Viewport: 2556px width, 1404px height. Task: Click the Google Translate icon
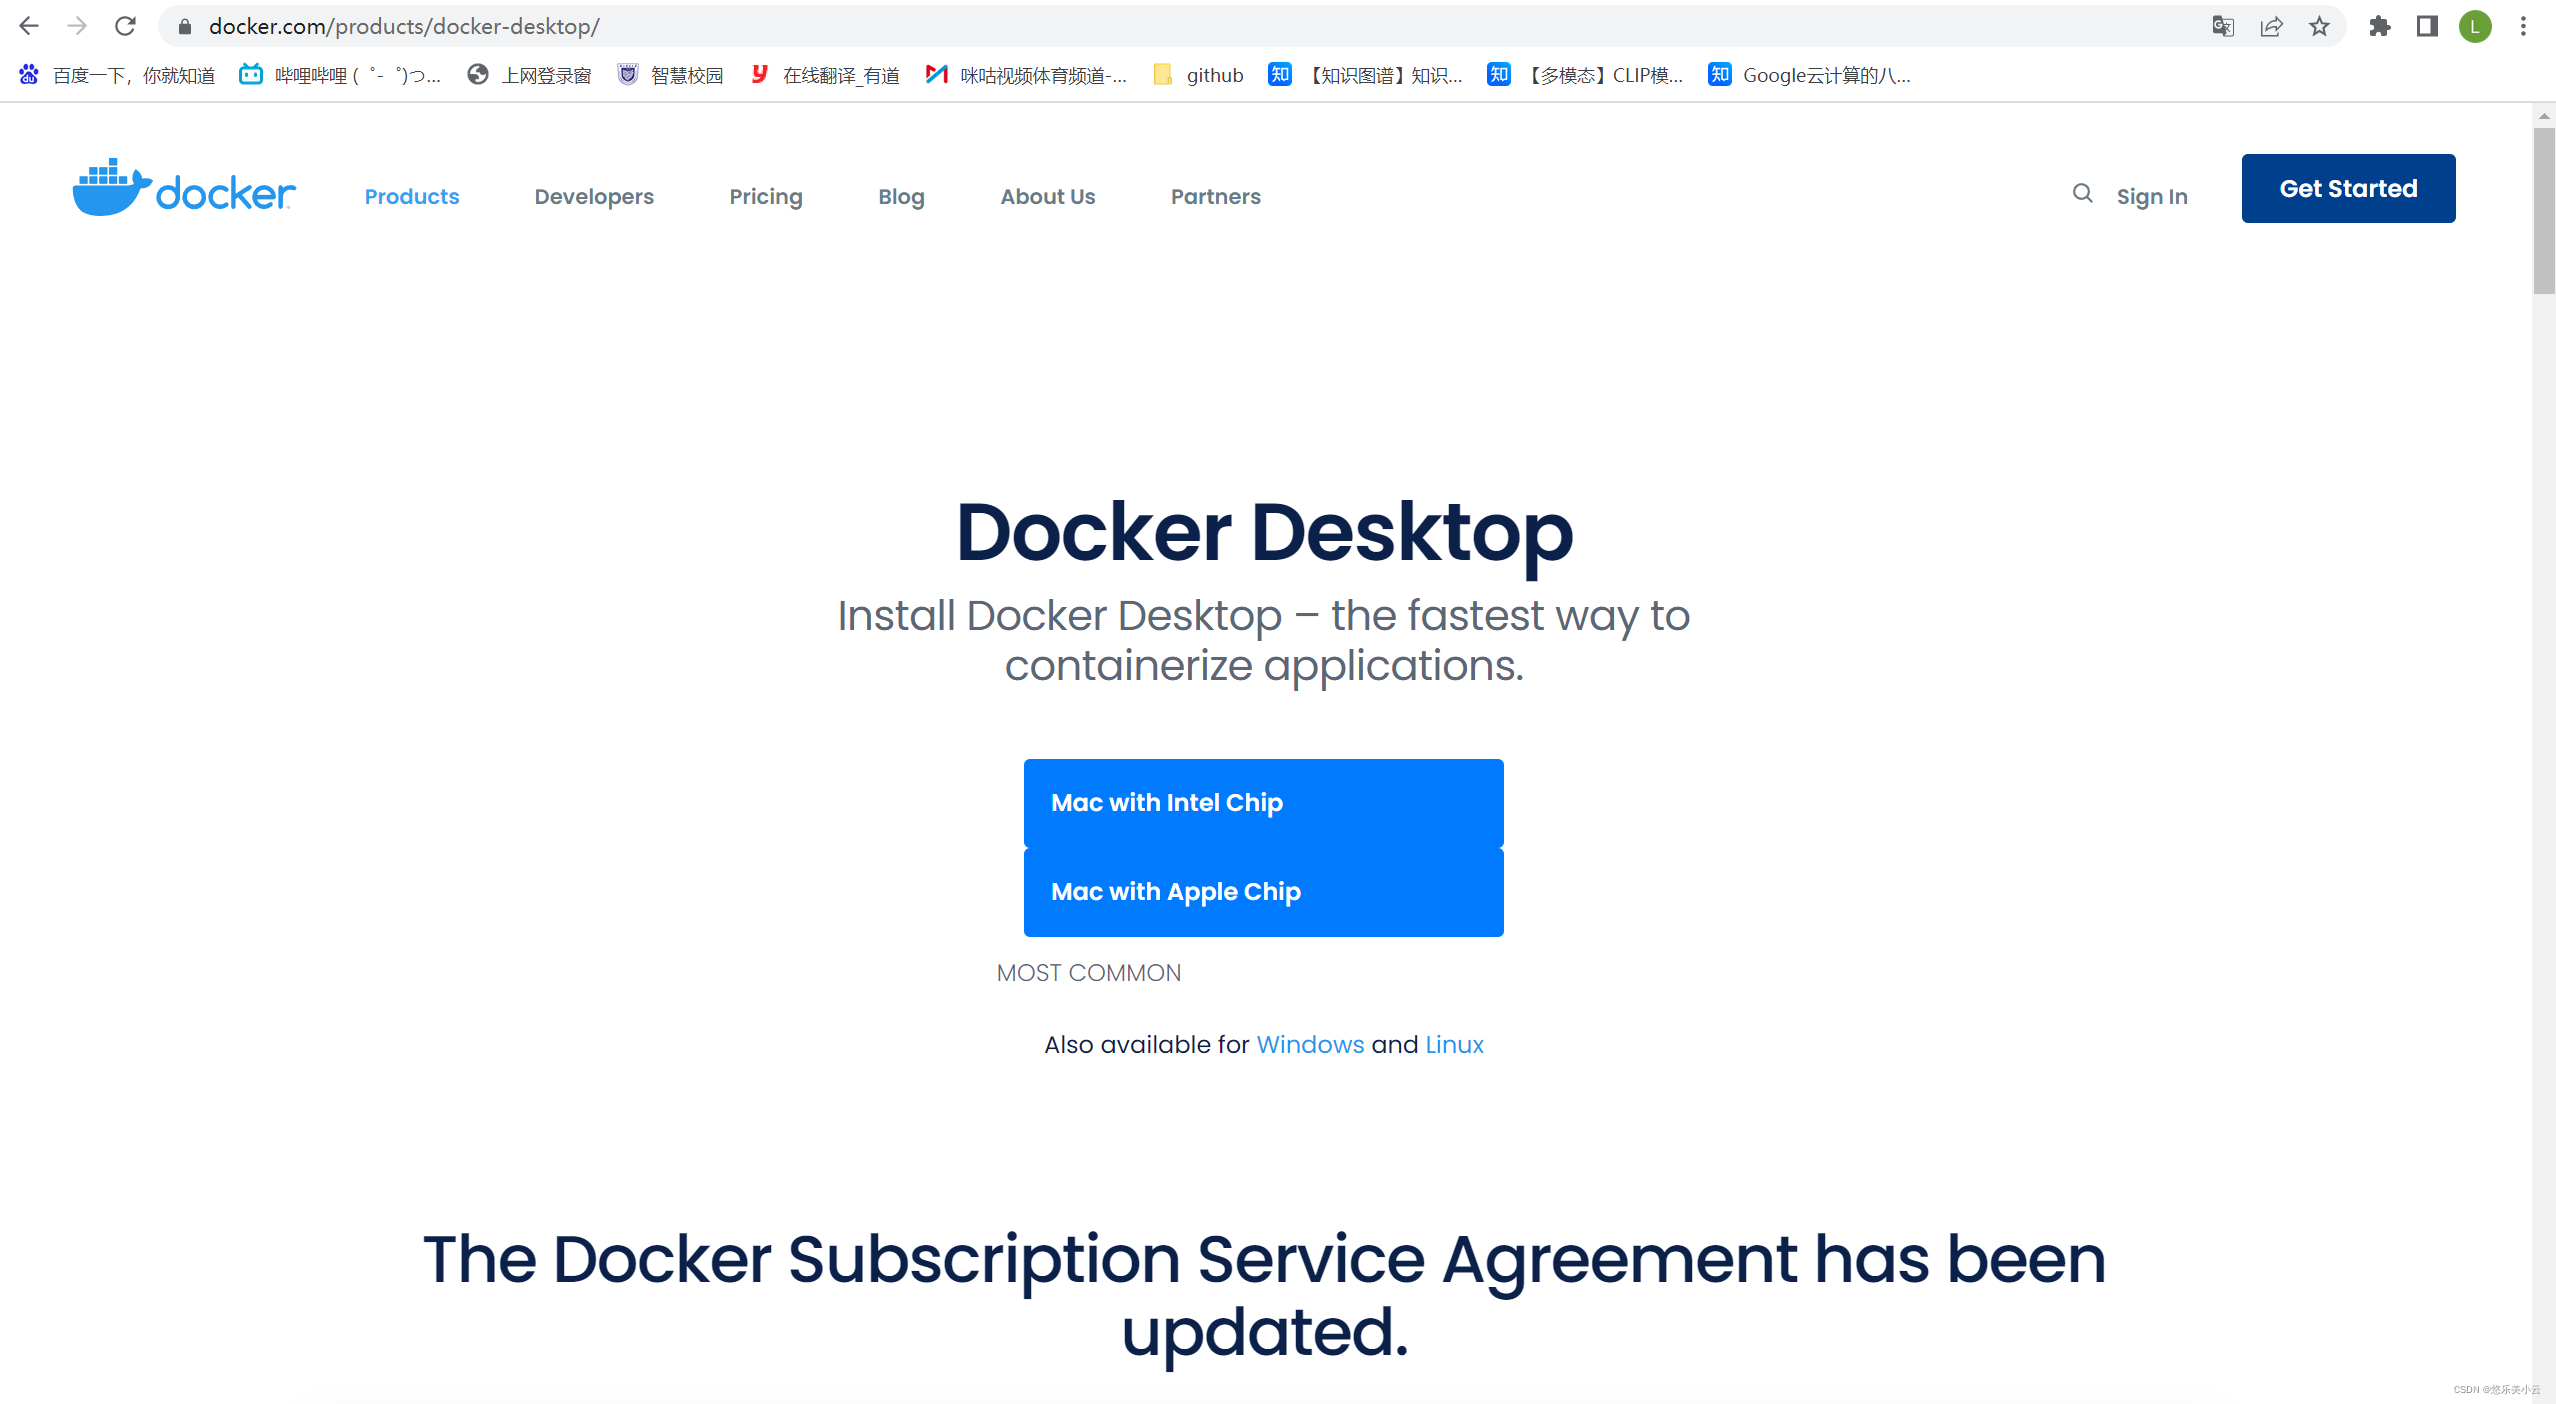point(2222,26)
